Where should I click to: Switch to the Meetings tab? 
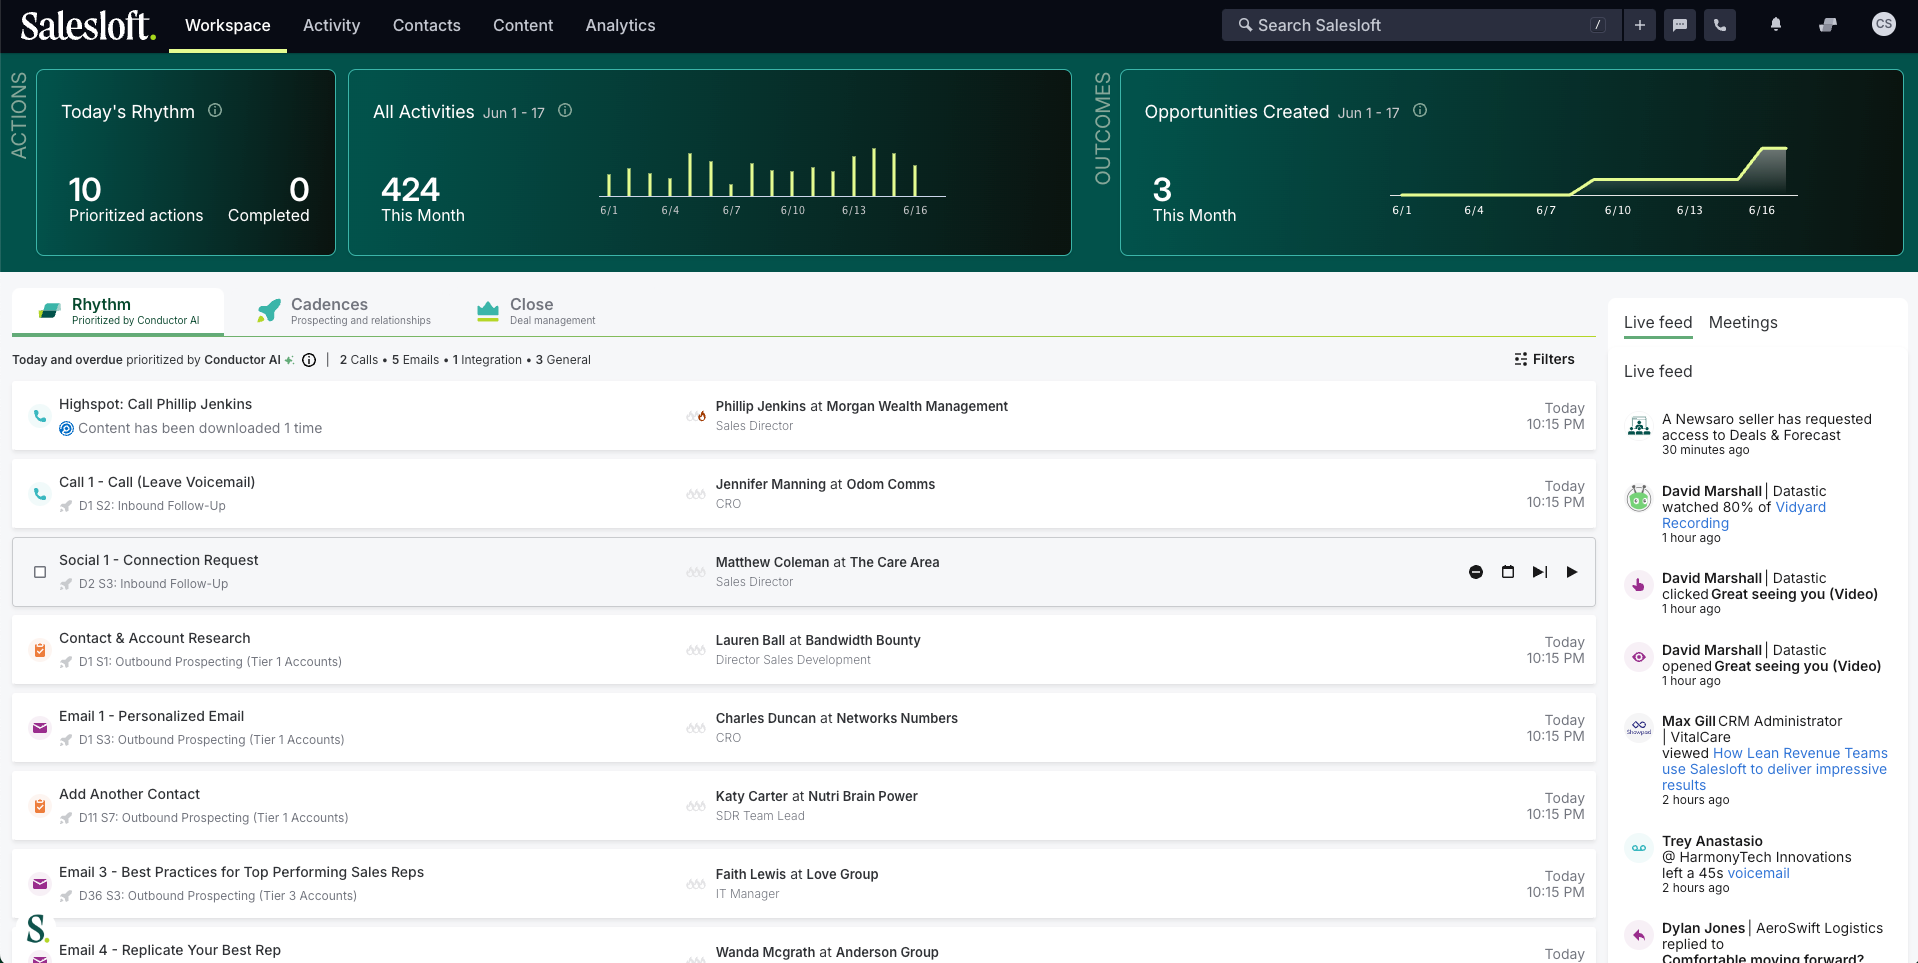pyautogui.click(x=1743, y=323)
